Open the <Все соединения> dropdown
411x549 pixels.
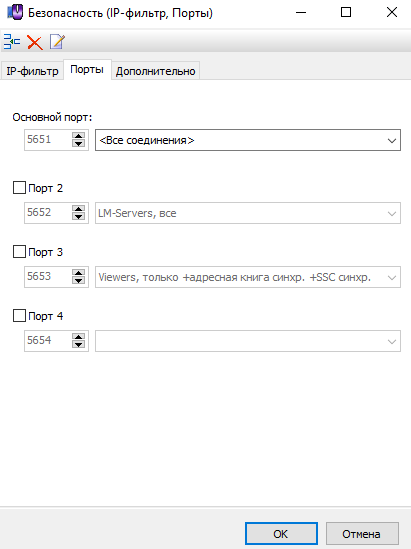tap(248, 140)
